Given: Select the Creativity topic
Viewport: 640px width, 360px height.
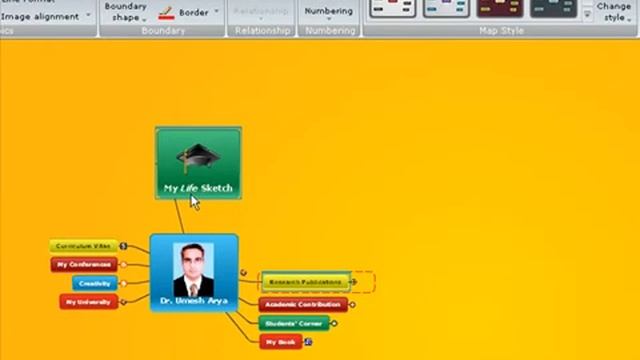Looking at the screenshot, I should coord(95,283).
